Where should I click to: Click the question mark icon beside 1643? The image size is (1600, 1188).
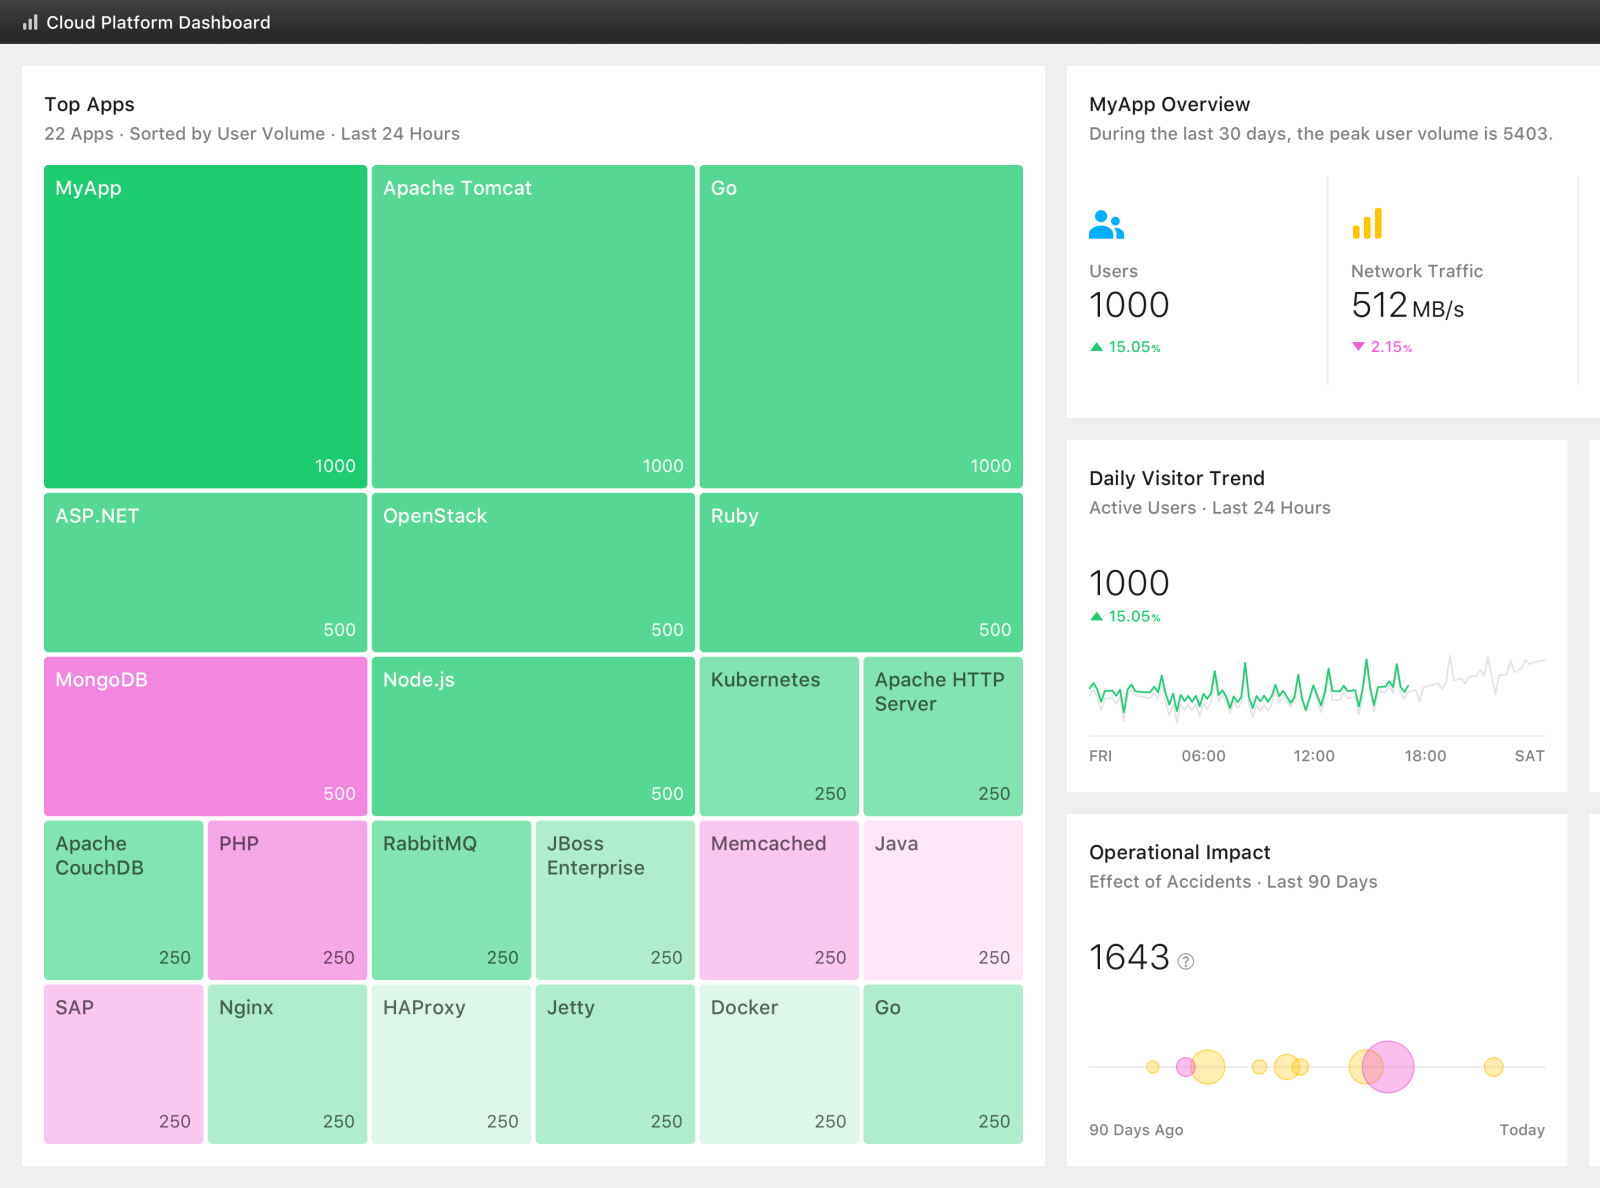pos(1185,962)
